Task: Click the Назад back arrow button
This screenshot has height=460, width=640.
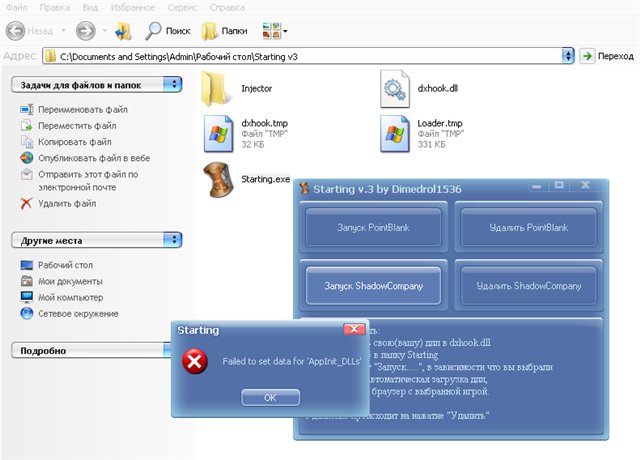Action: (x=16, y=31)
